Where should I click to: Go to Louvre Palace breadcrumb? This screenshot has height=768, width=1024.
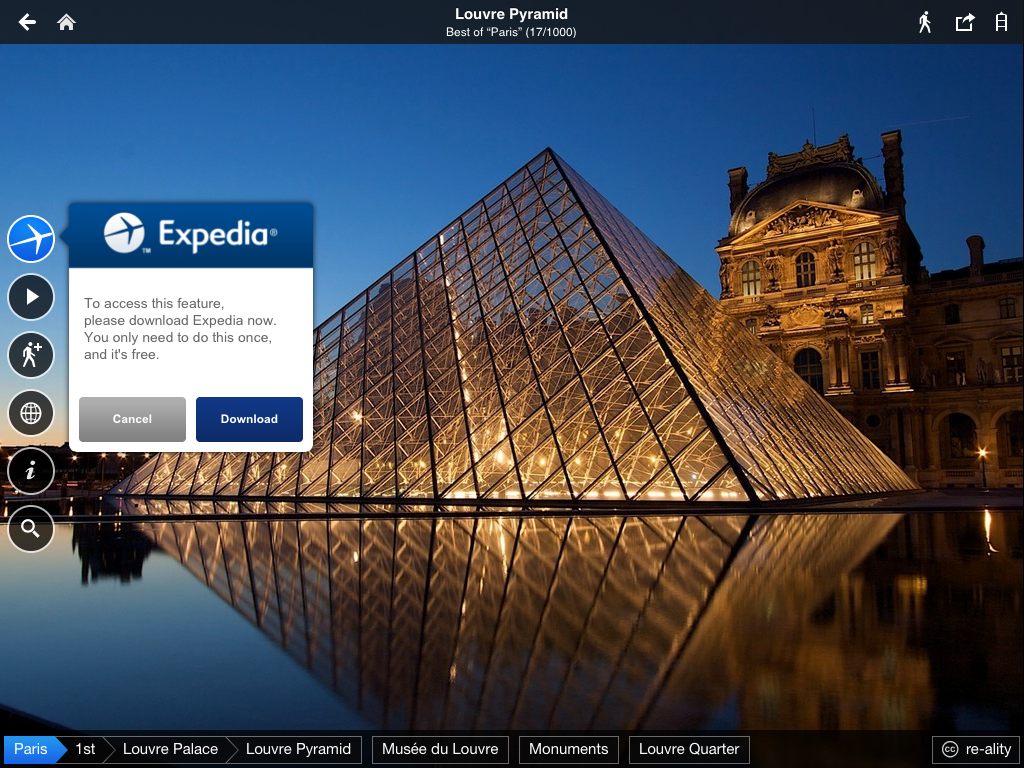coord(170,749)
